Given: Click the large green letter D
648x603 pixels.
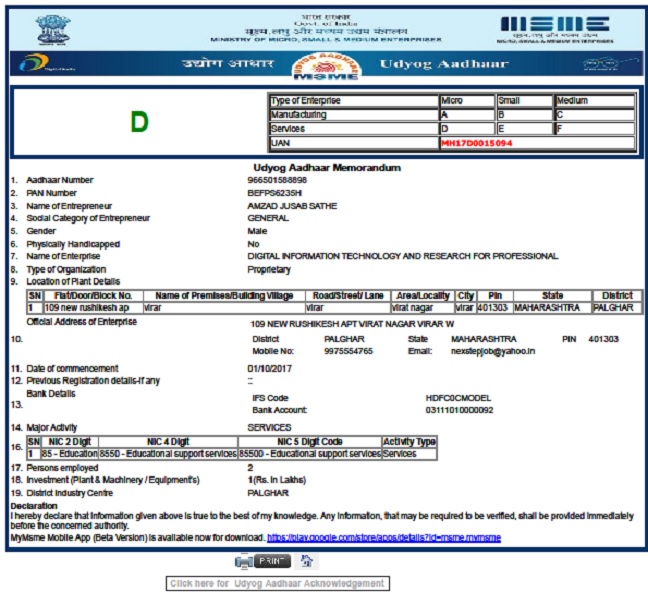Looking at the screenshot, I should tap(139, 122).
